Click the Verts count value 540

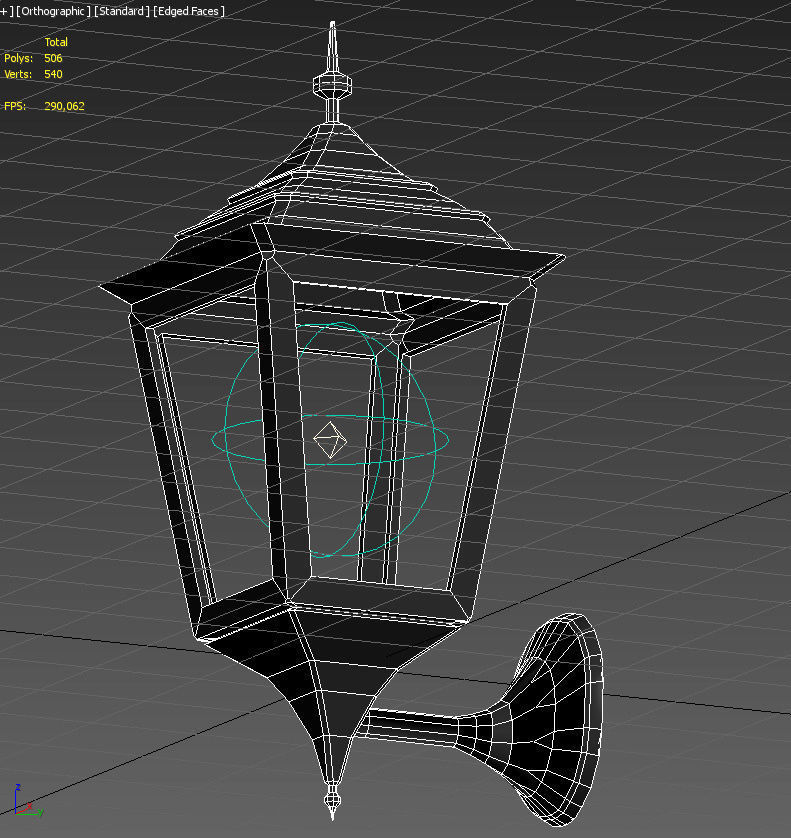53,74
